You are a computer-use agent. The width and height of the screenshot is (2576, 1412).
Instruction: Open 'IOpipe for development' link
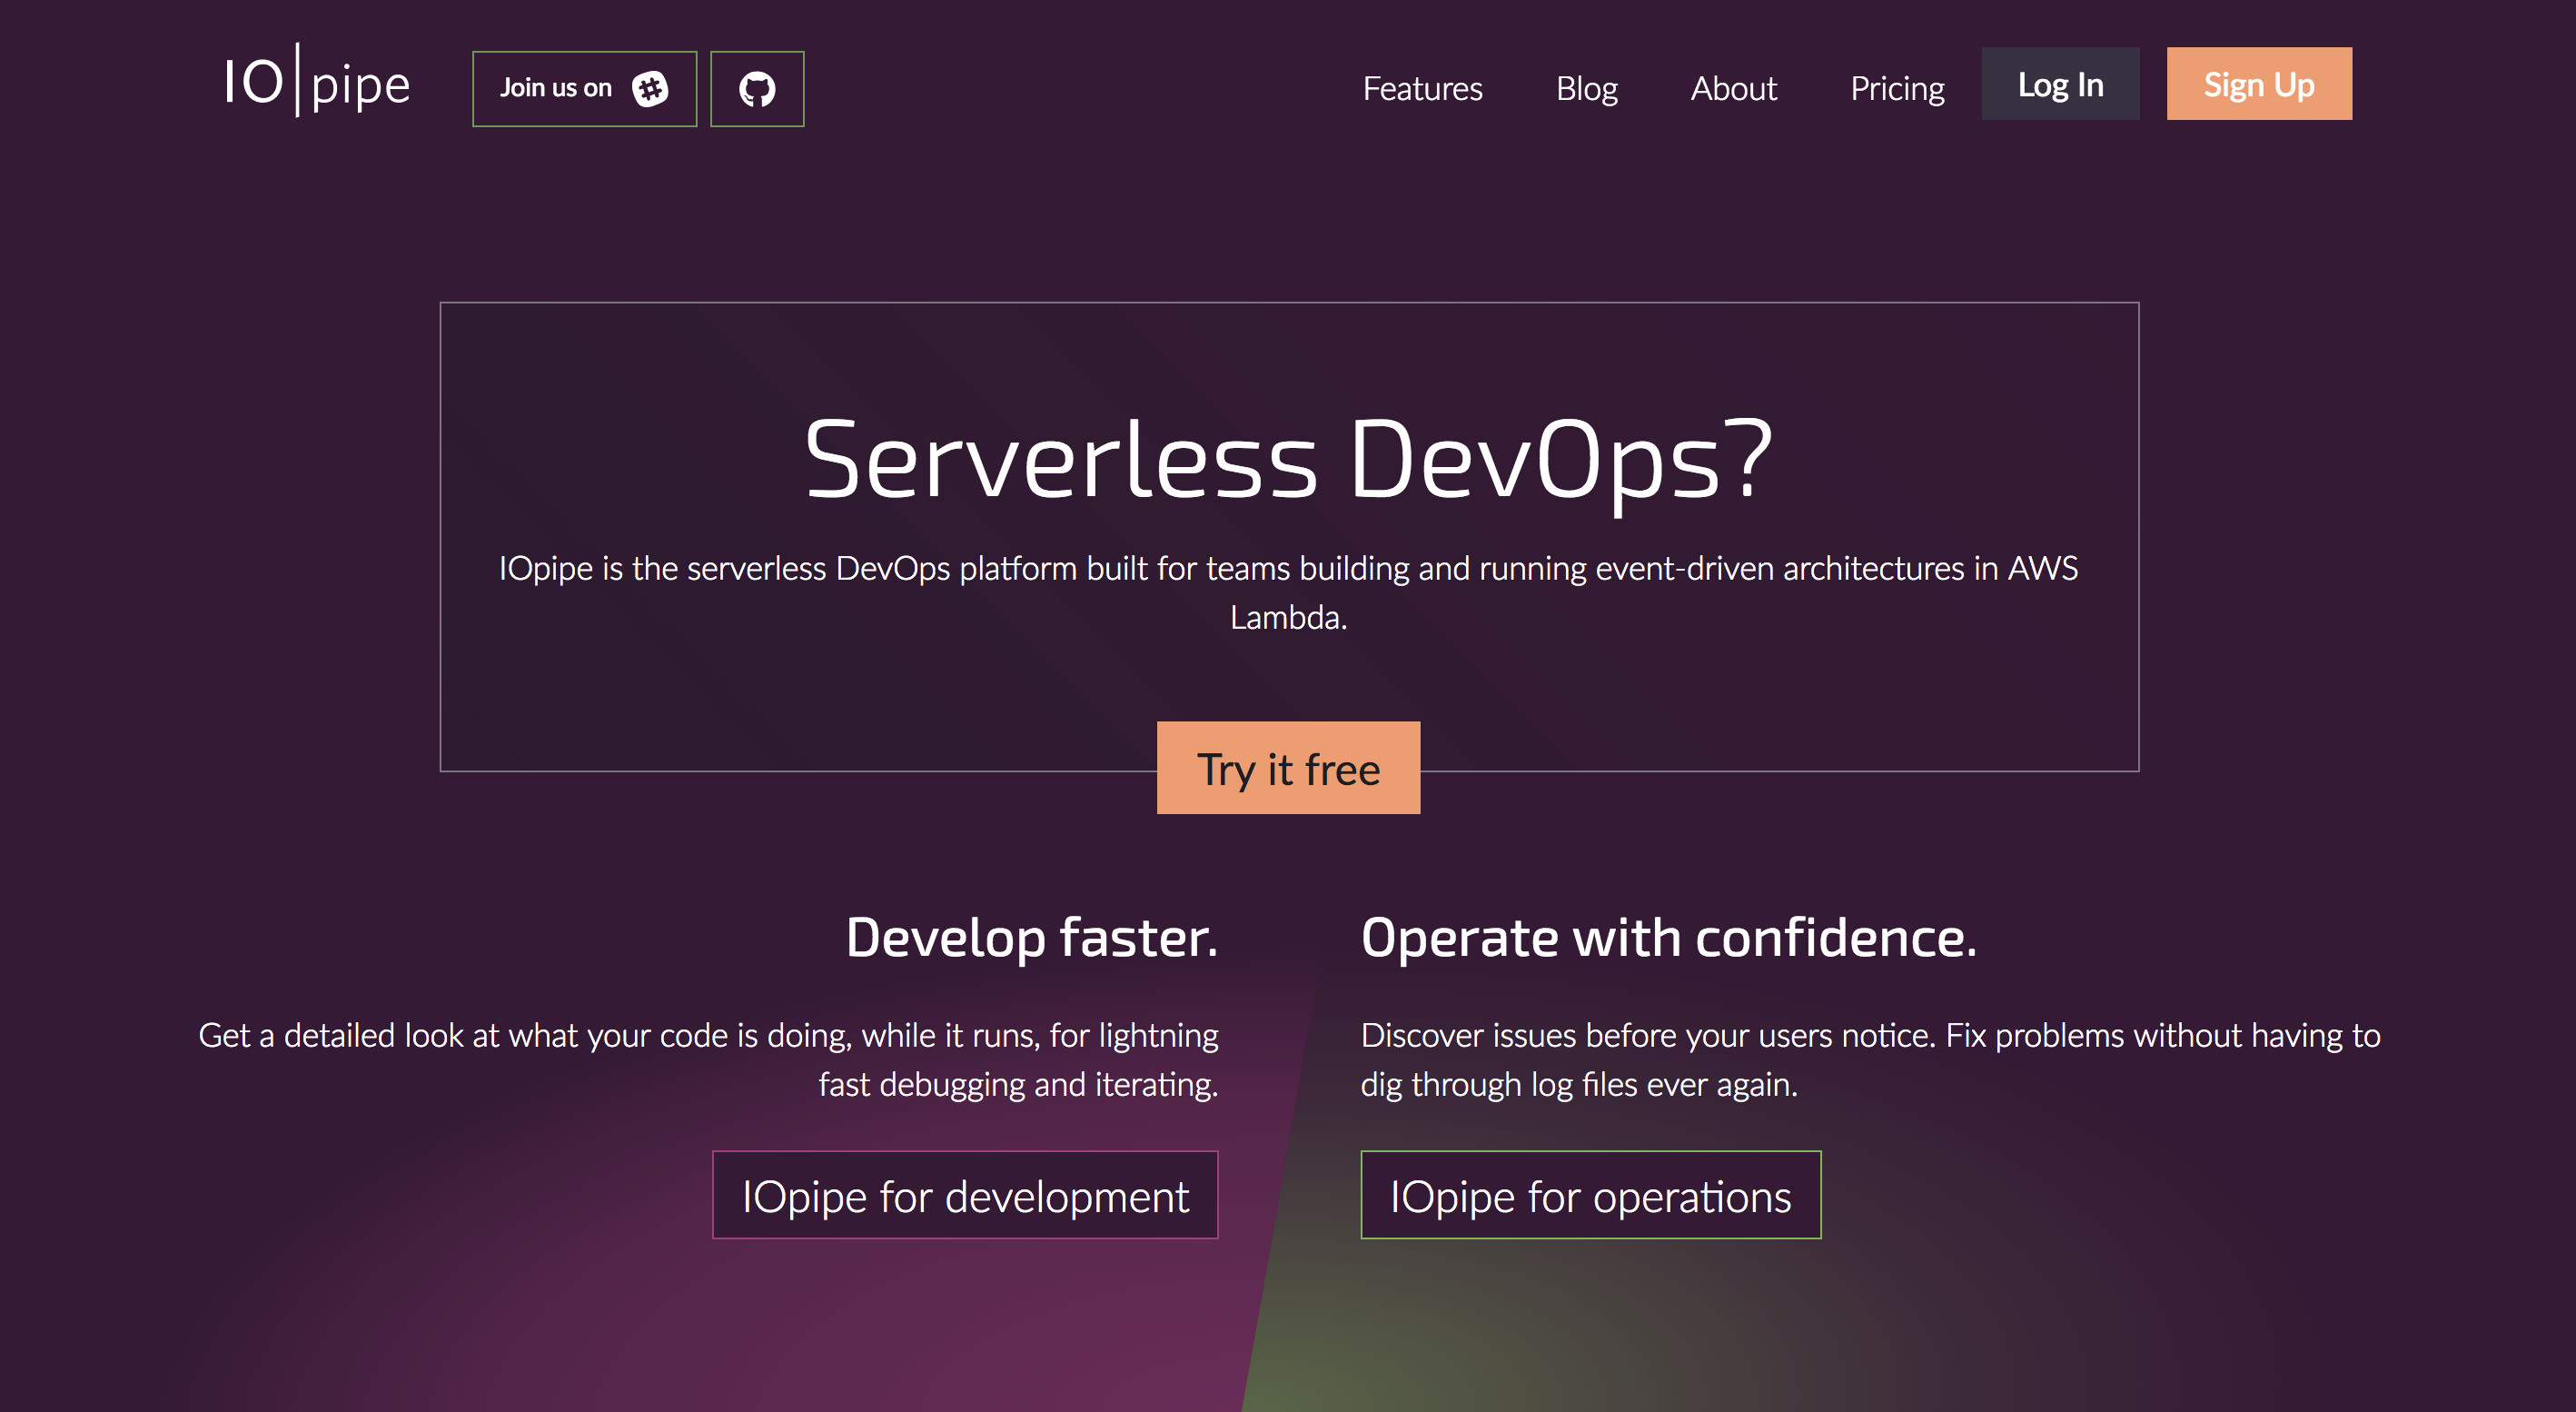[x=965, y=1195]
